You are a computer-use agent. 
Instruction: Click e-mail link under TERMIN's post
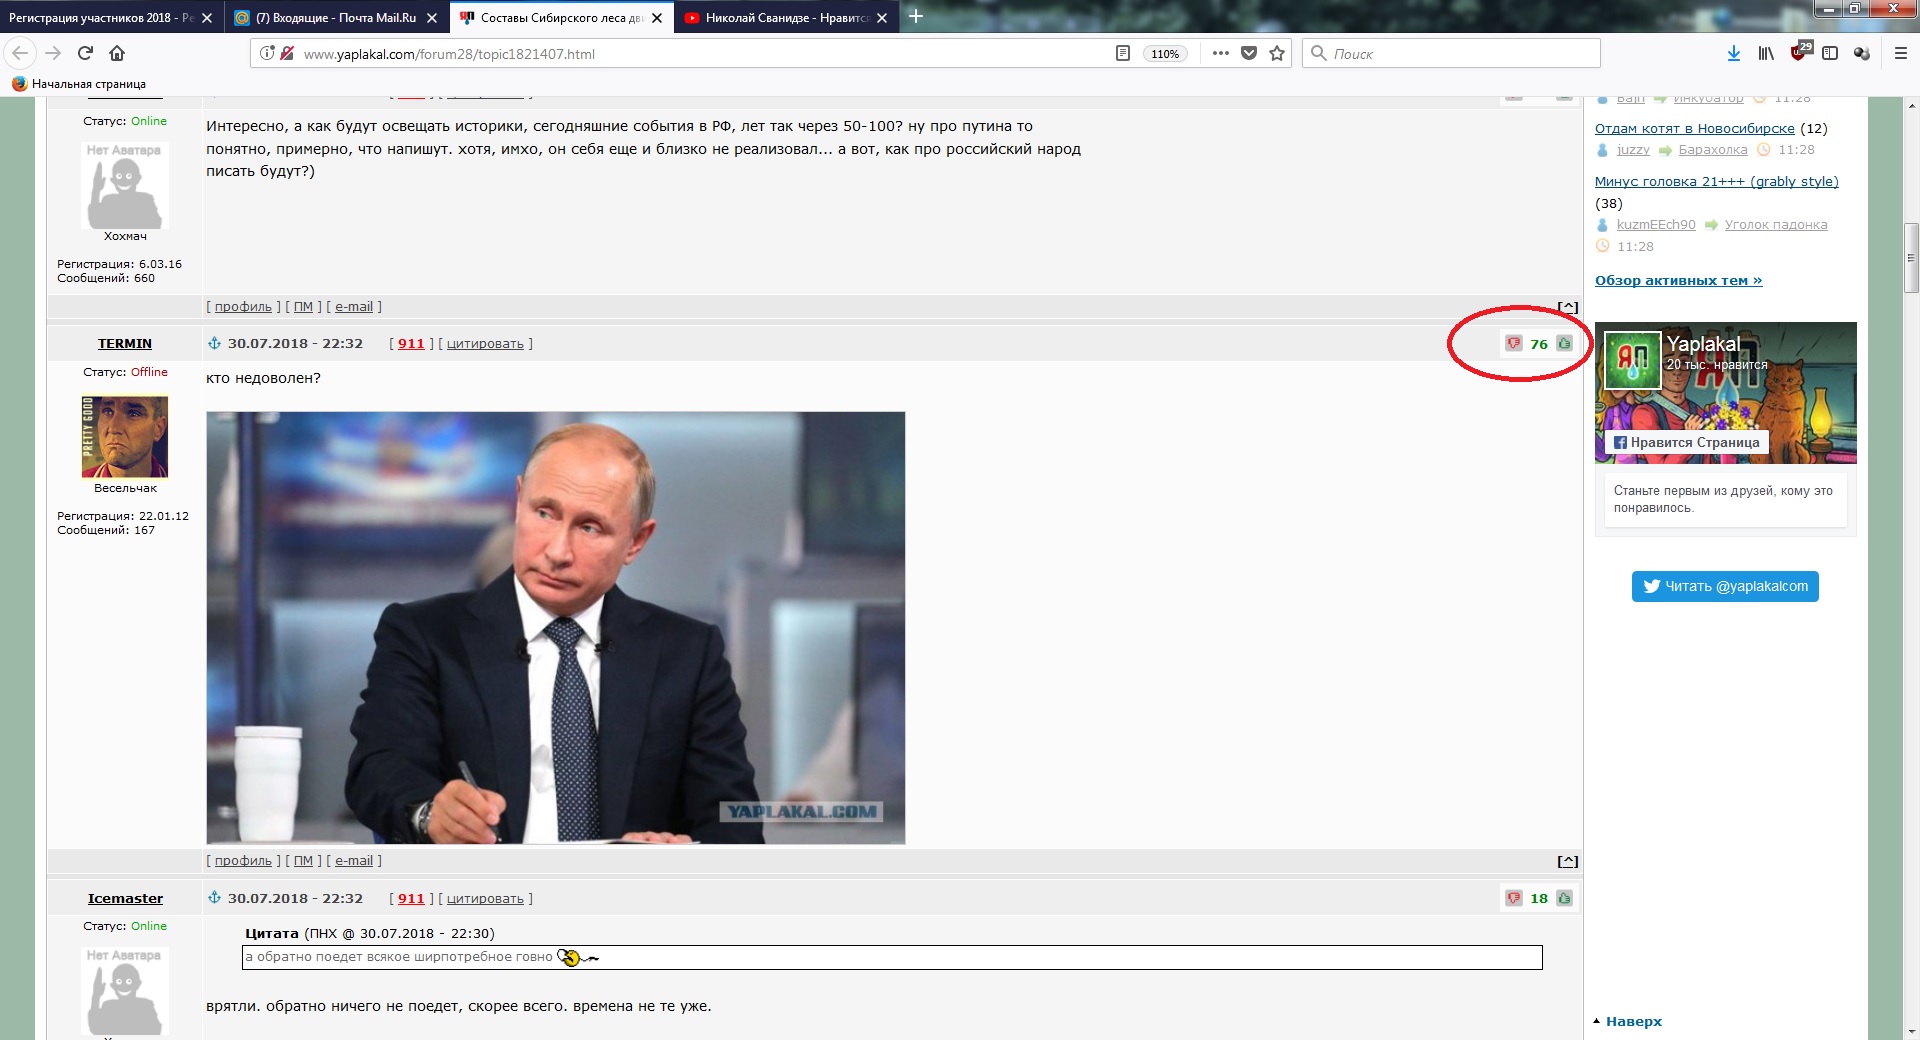point(354,861)
